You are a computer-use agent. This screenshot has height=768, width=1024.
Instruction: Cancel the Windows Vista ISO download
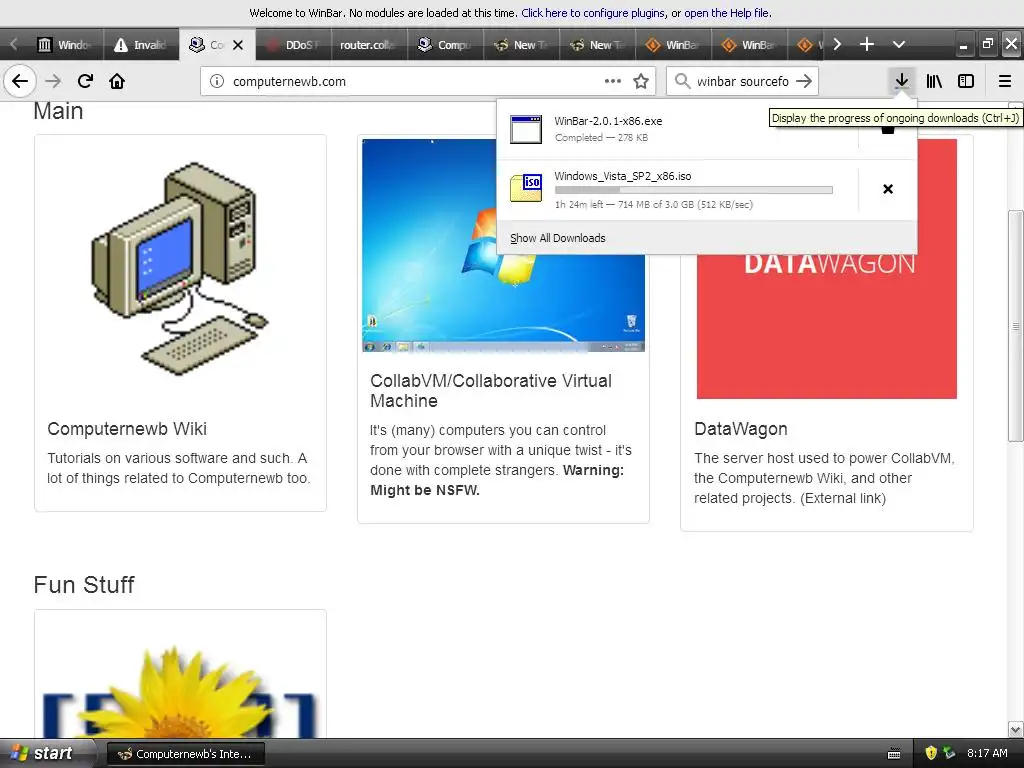click(x=888, y=189)
